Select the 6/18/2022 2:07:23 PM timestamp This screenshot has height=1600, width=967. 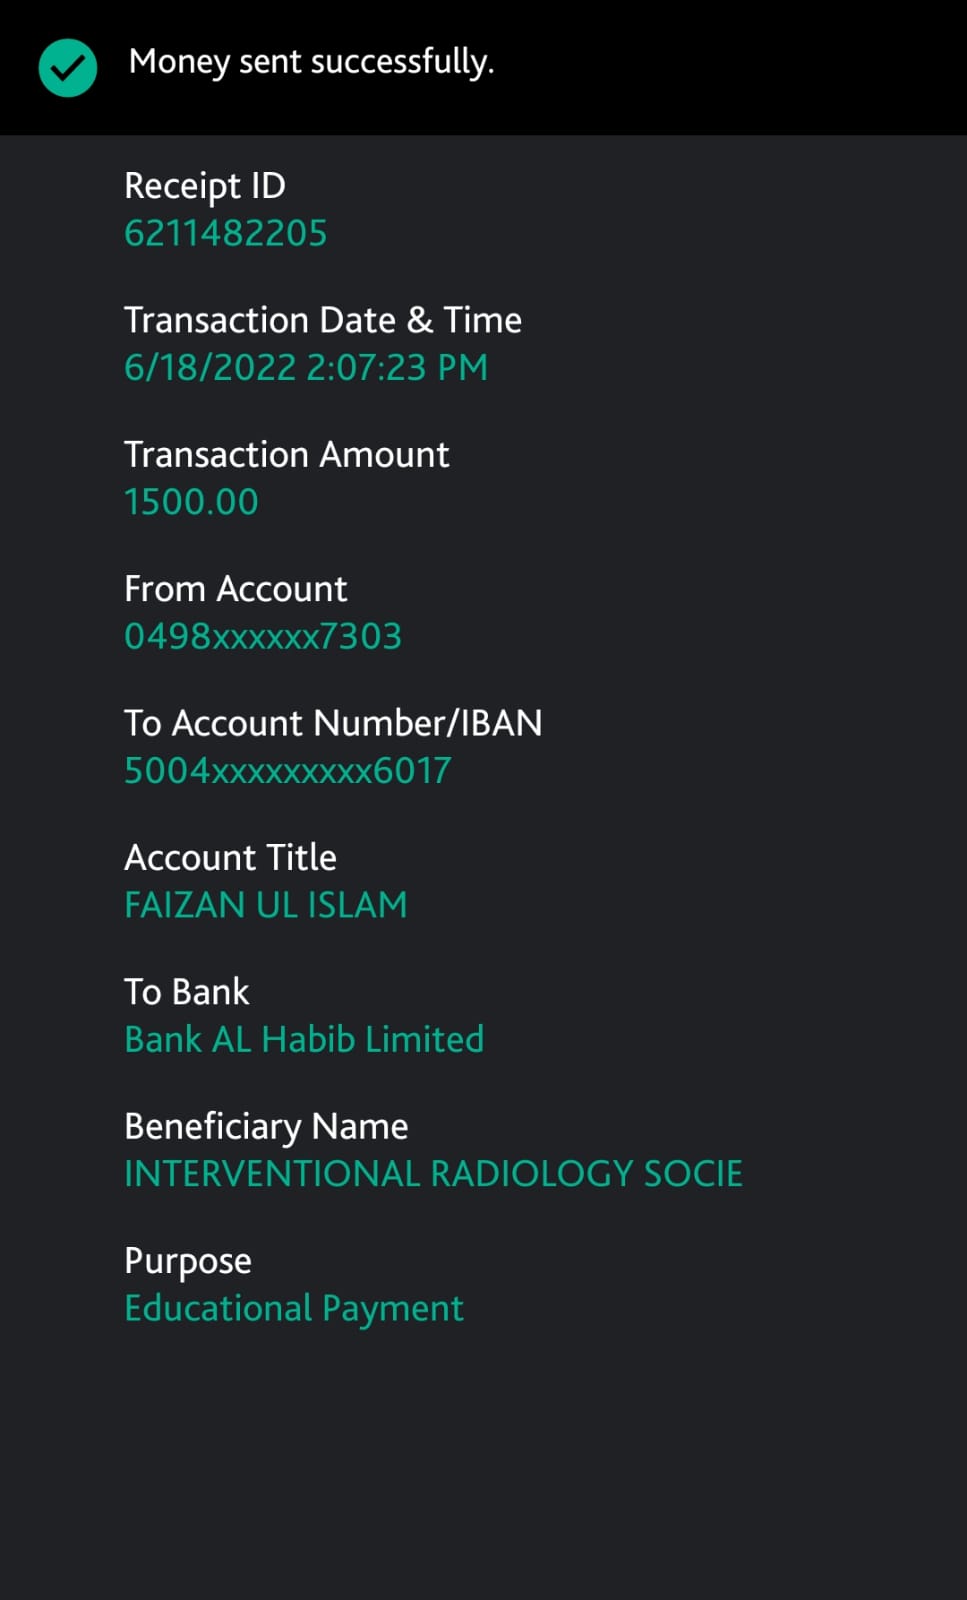point(306,367)
